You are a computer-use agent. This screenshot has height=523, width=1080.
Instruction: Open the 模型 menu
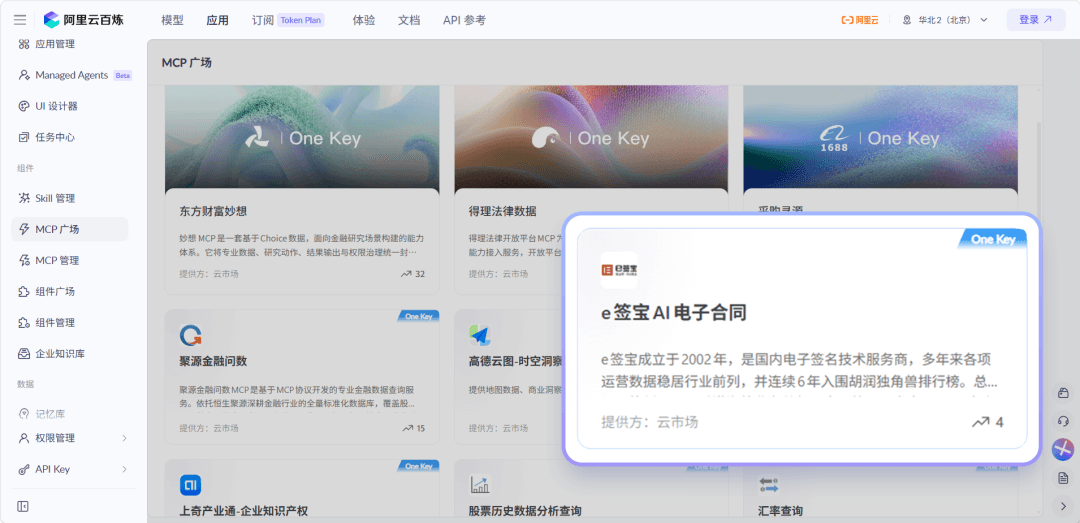pyautogui.click(x=172, y=20)
